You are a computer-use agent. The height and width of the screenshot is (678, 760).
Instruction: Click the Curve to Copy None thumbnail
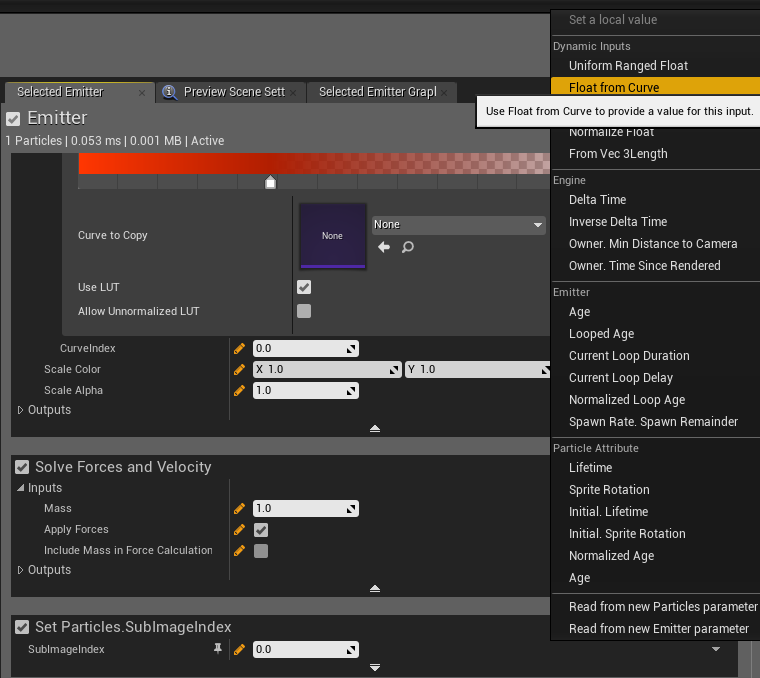pos(332,236)
